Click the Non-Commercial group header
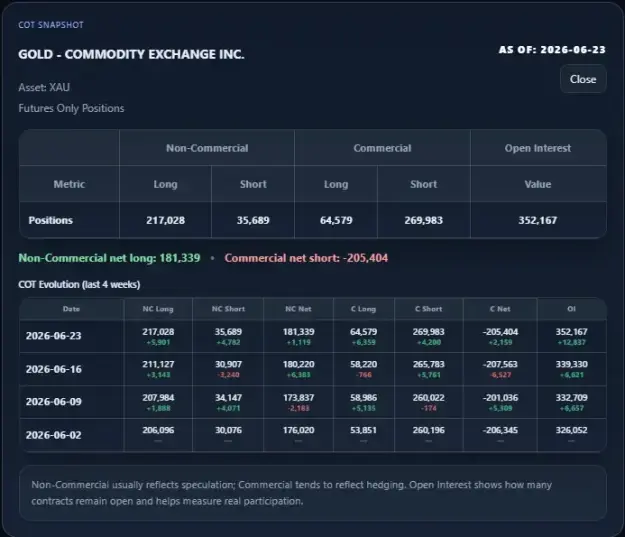The width and height of the screenshot is (625, 537). tap(207, 148)
